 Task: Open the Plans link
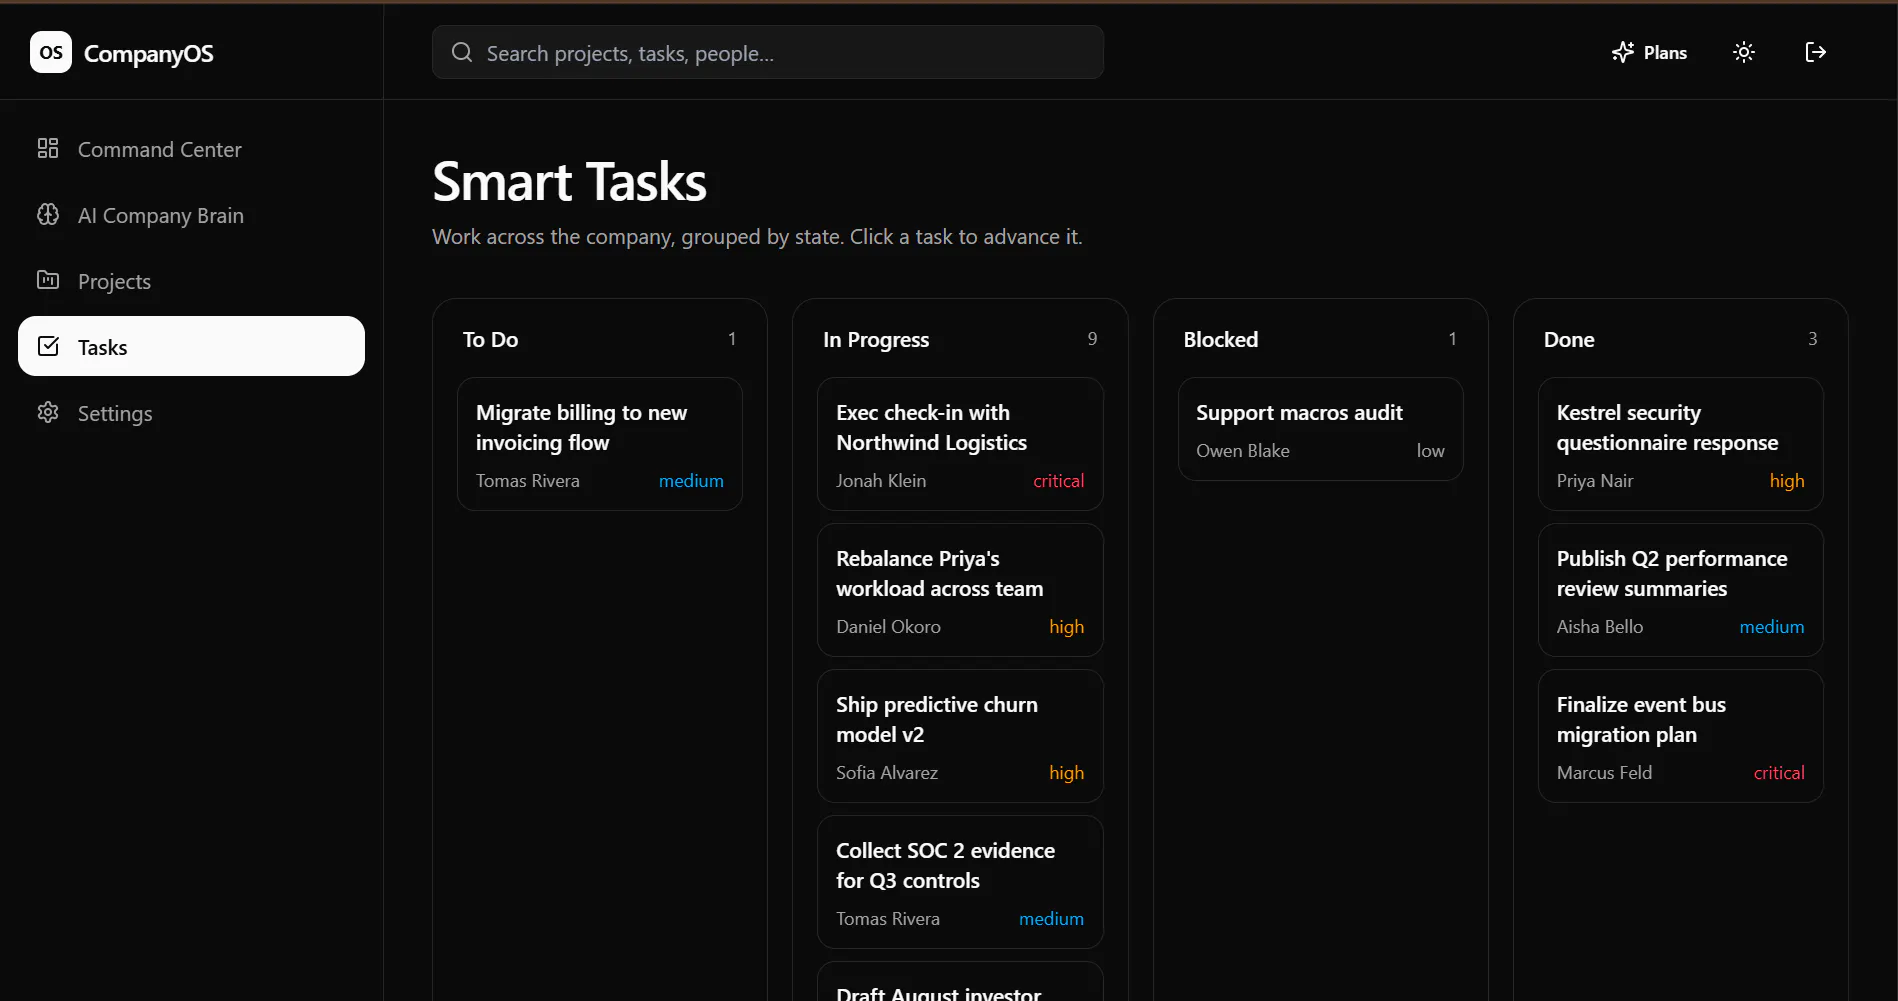tap(1649, 52)
